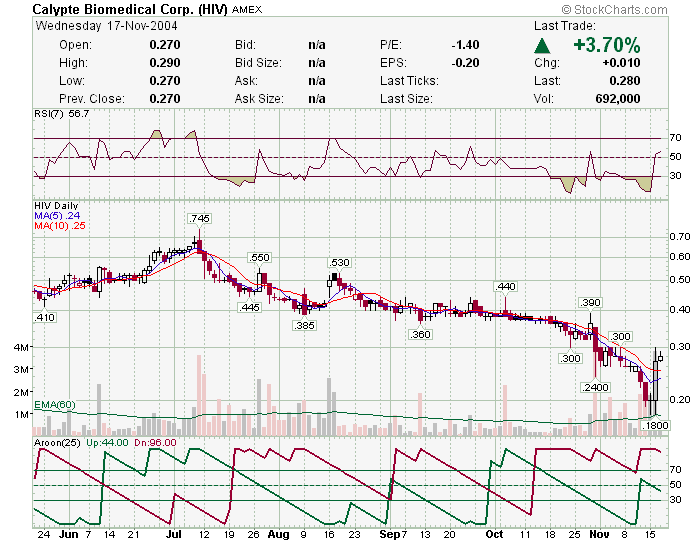Click the .745 peak price label
This screenshot has width=700, height=546.
pyautogui.click(x=199, y=218)
